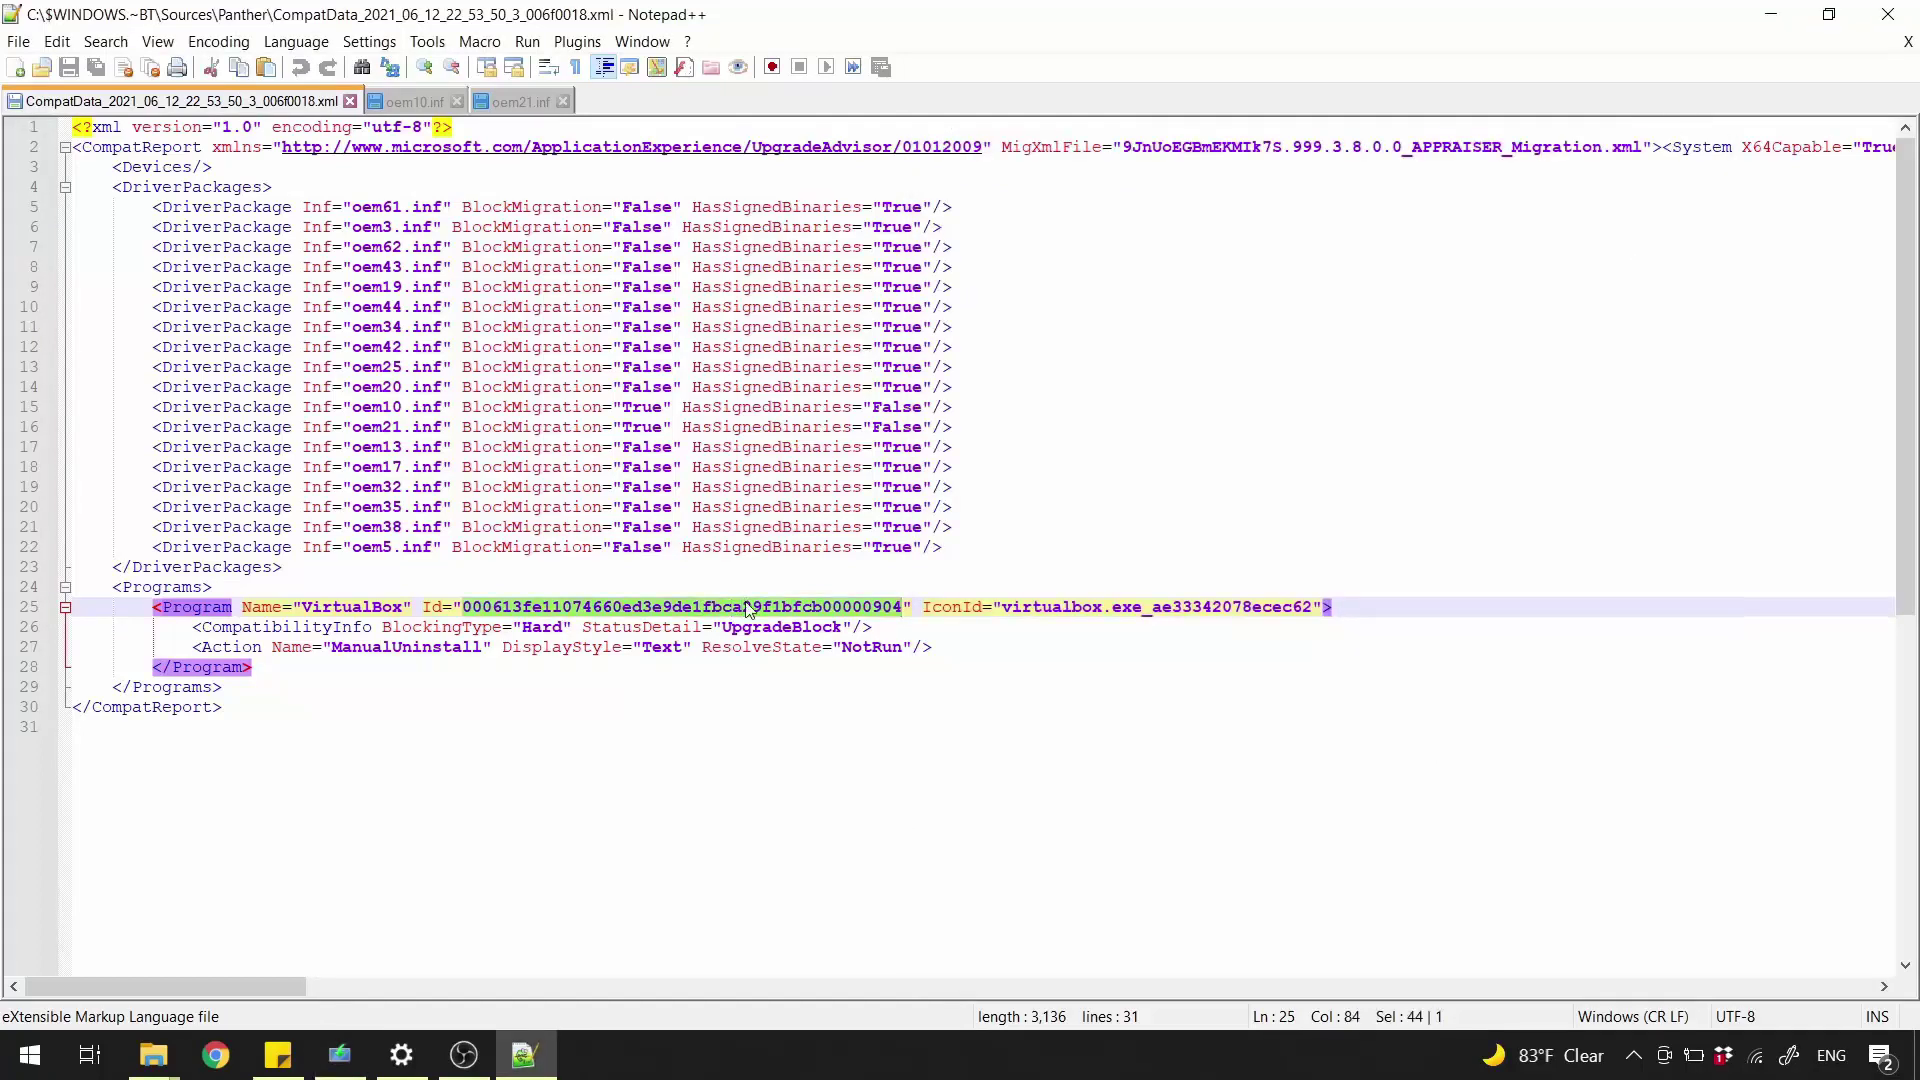Click the Close document toolbar icon
The height and width of the screenshot is (1080, 1920).
(124, 67)
